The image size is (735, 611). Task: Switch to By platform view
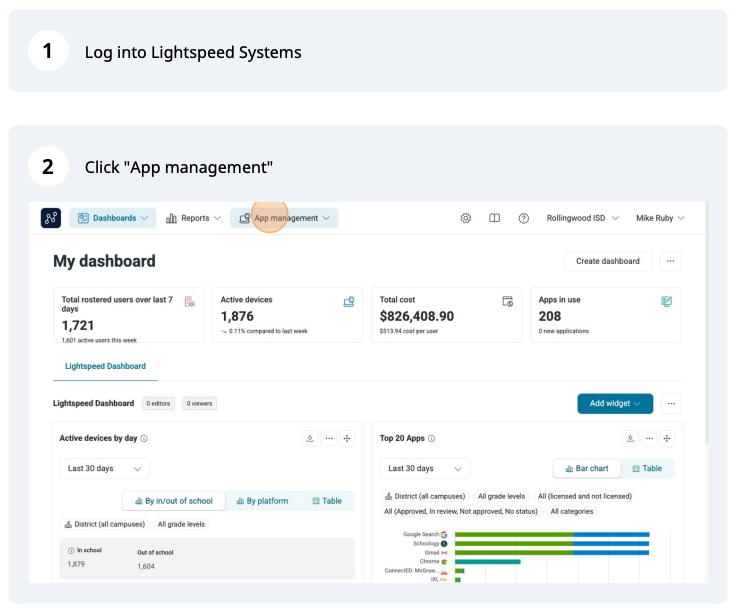click(x=262, y=501)
